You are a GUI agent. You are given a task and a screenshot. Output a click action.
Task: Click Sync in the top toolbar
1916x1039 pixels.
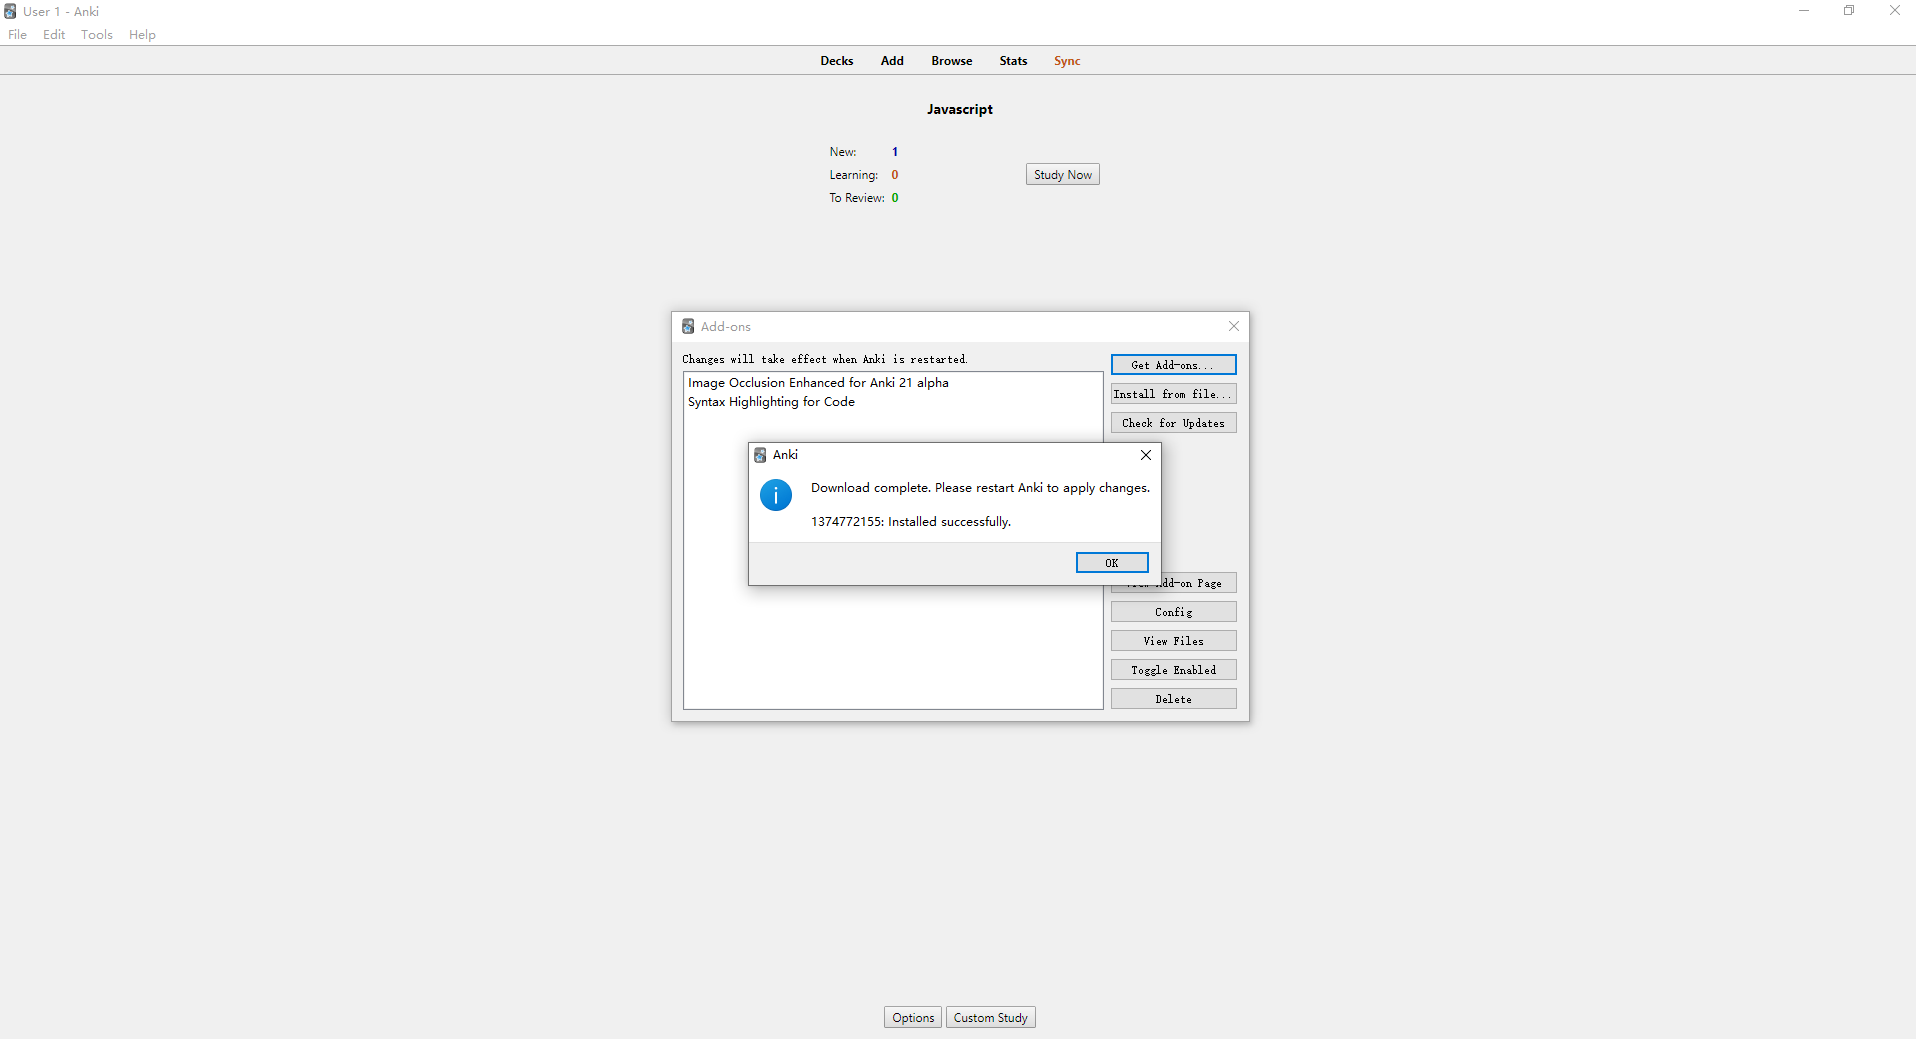click(1067, 61)
